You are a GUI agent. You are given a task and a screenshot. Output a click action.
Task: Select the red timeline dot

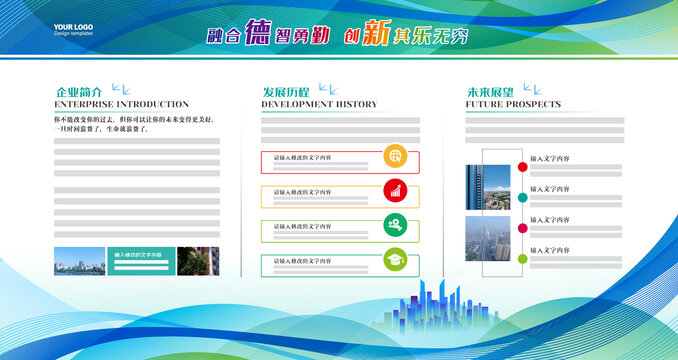(523, 167)
